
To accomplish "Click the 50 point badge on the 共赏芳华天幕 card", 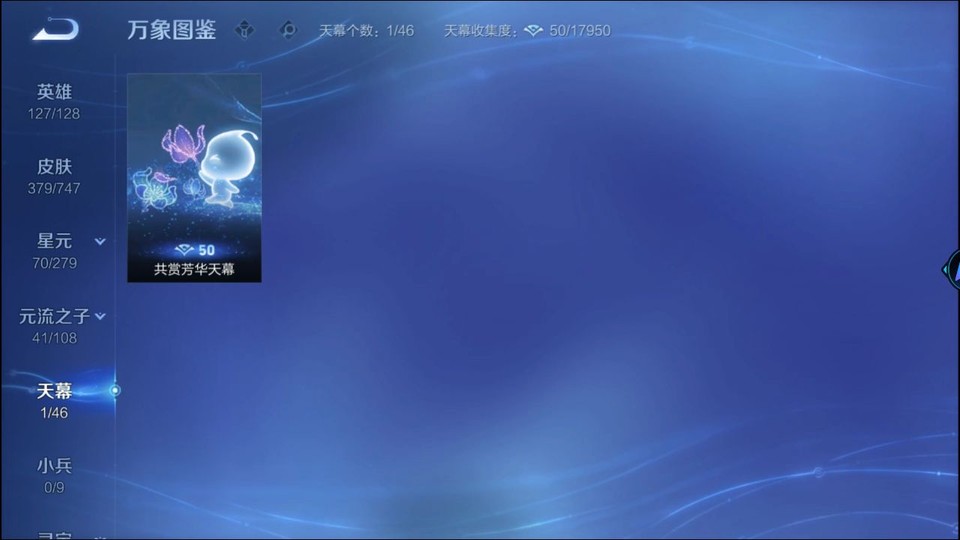I will pyautogui.click(x=195, y=250).
